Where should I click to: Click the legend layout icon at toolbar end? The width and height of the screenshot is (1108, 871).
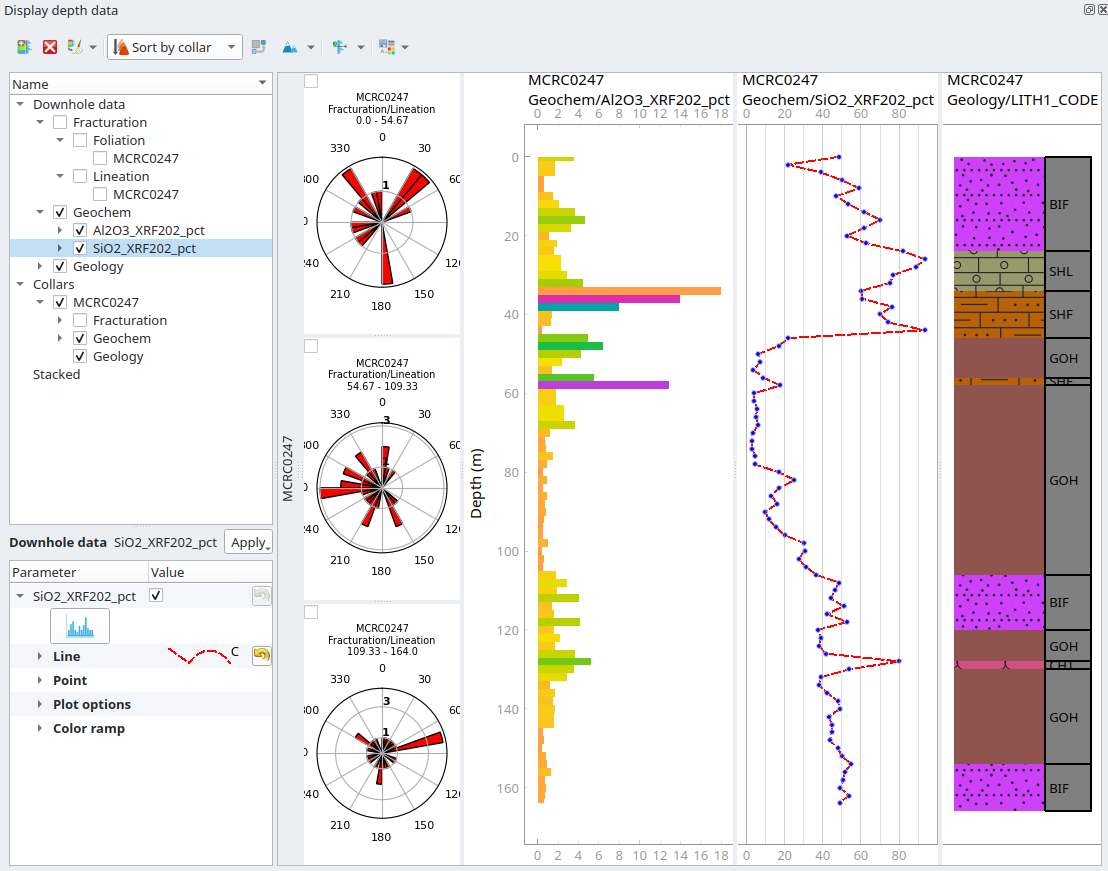387,47
